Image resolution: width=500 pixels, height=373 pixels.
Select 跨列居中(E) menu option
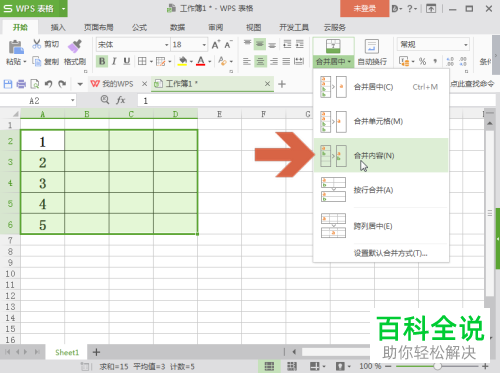click(381, 226)
